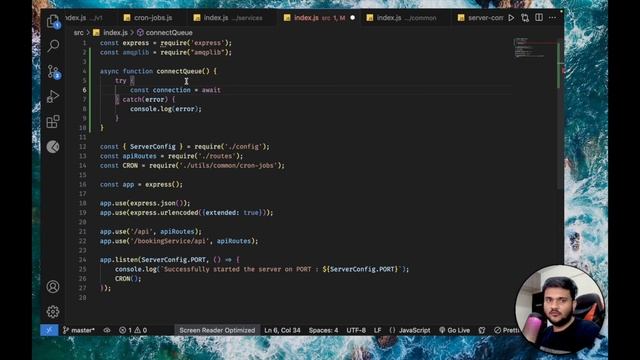This screenshot has width=640, height=360.
Task: Click Screen Reader Optimized status item
Action: click(217, 330)
